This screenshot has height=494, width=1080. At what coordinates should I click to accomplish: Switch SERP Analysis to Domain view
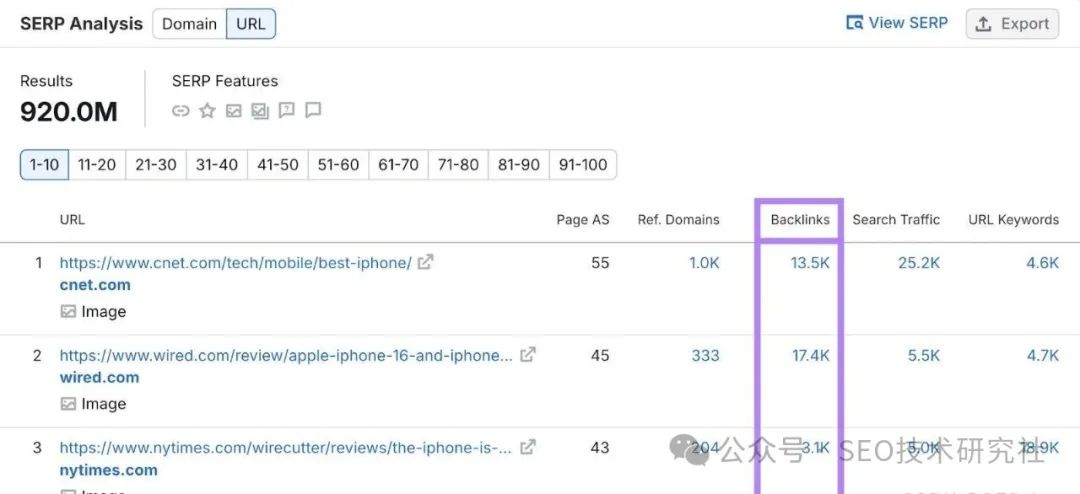click(x=190, y=24)
